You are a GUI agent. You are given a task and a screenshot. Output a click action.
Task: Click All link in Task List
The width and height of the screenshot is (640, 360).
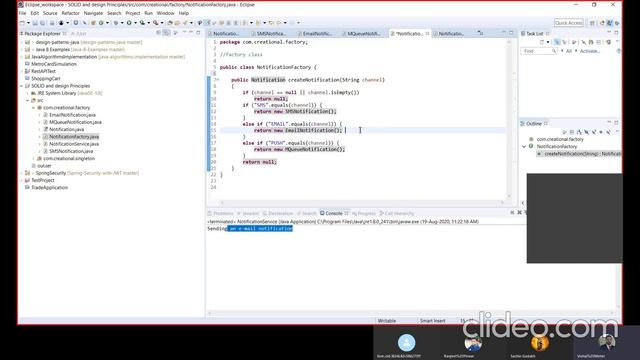(569, 51)
